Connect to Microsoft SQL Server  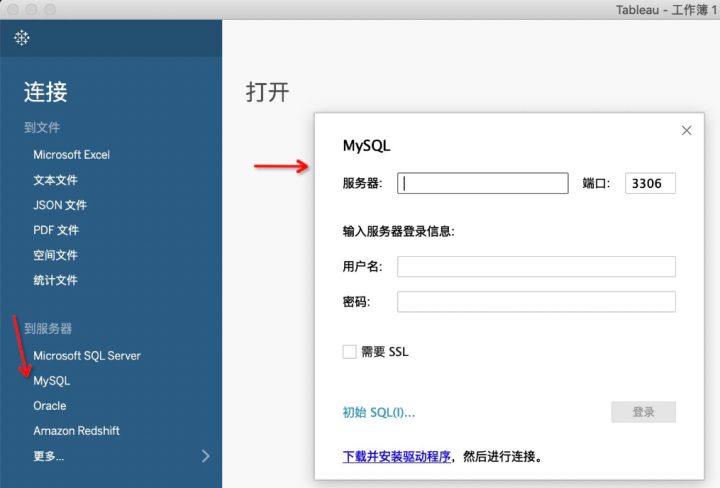[87, 356]
